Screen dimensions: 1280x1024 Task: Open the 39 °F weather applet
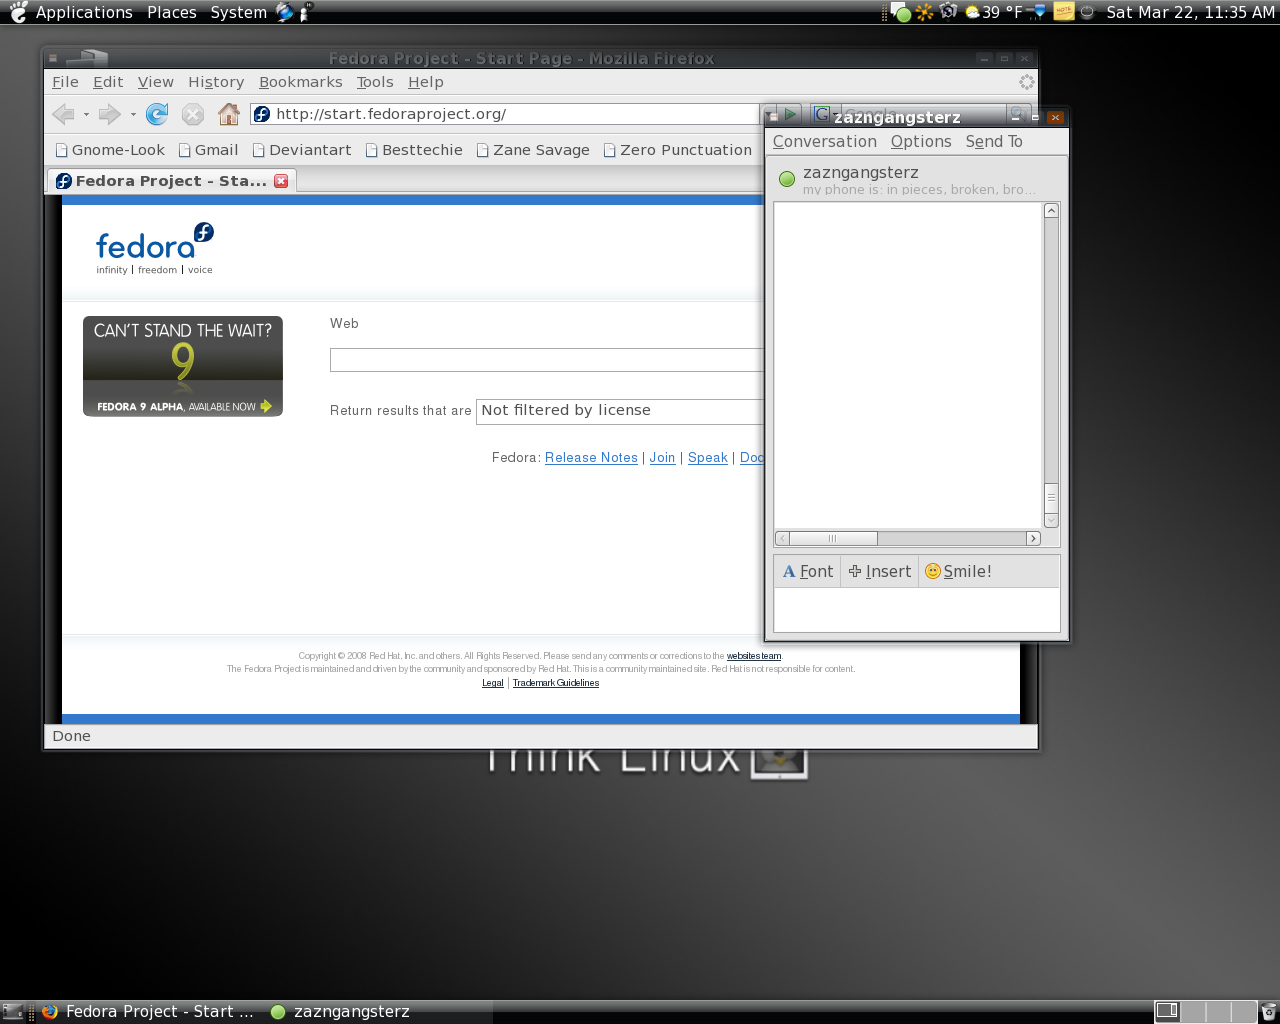click(x=993, y=12)
